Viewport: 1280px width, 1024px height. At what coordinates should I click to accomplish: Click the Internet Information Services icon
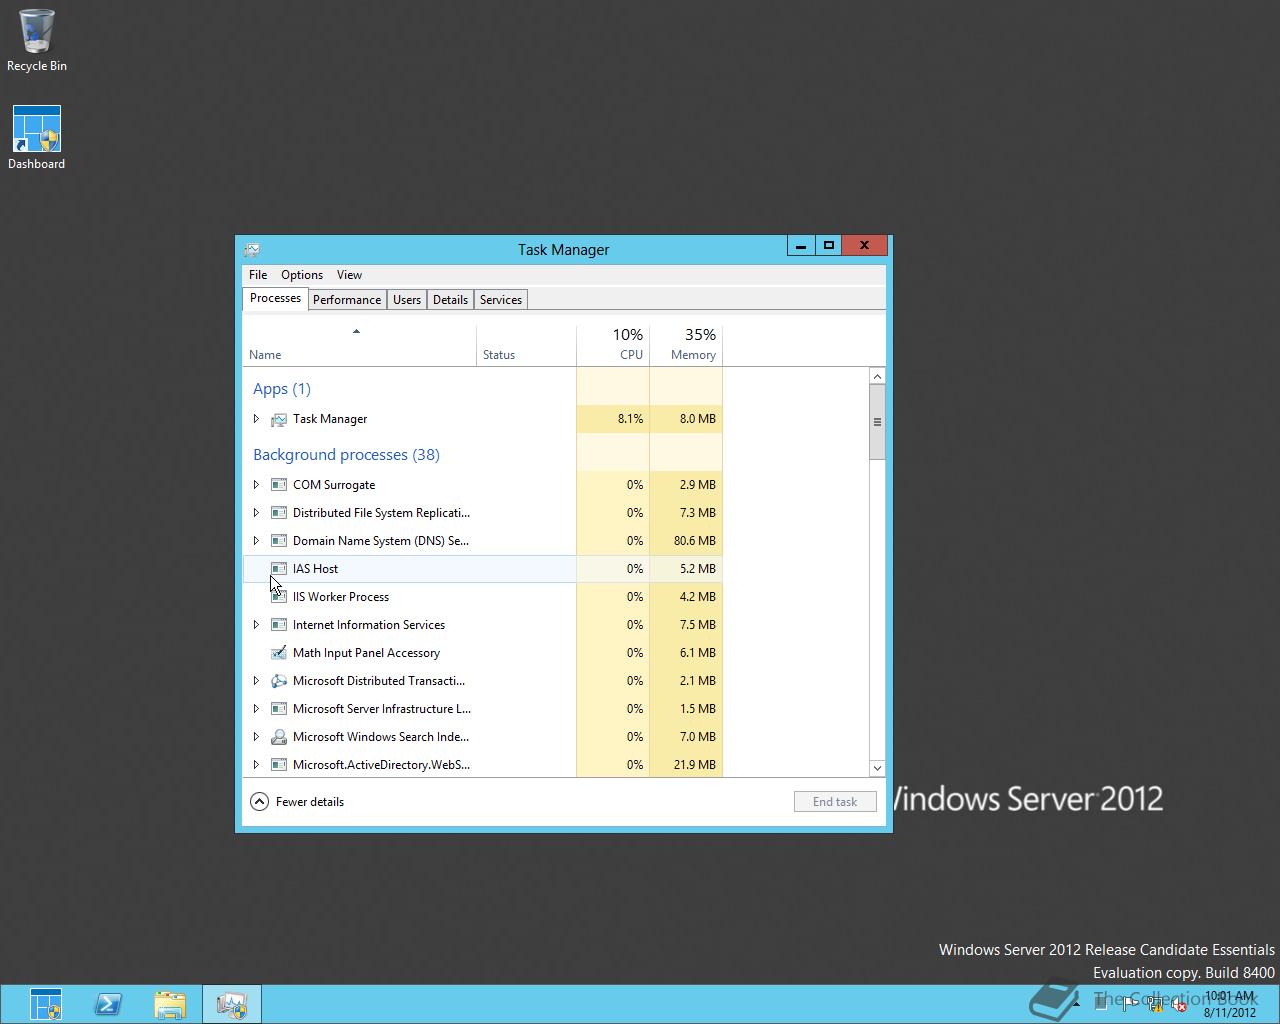(x=279, y=625)
